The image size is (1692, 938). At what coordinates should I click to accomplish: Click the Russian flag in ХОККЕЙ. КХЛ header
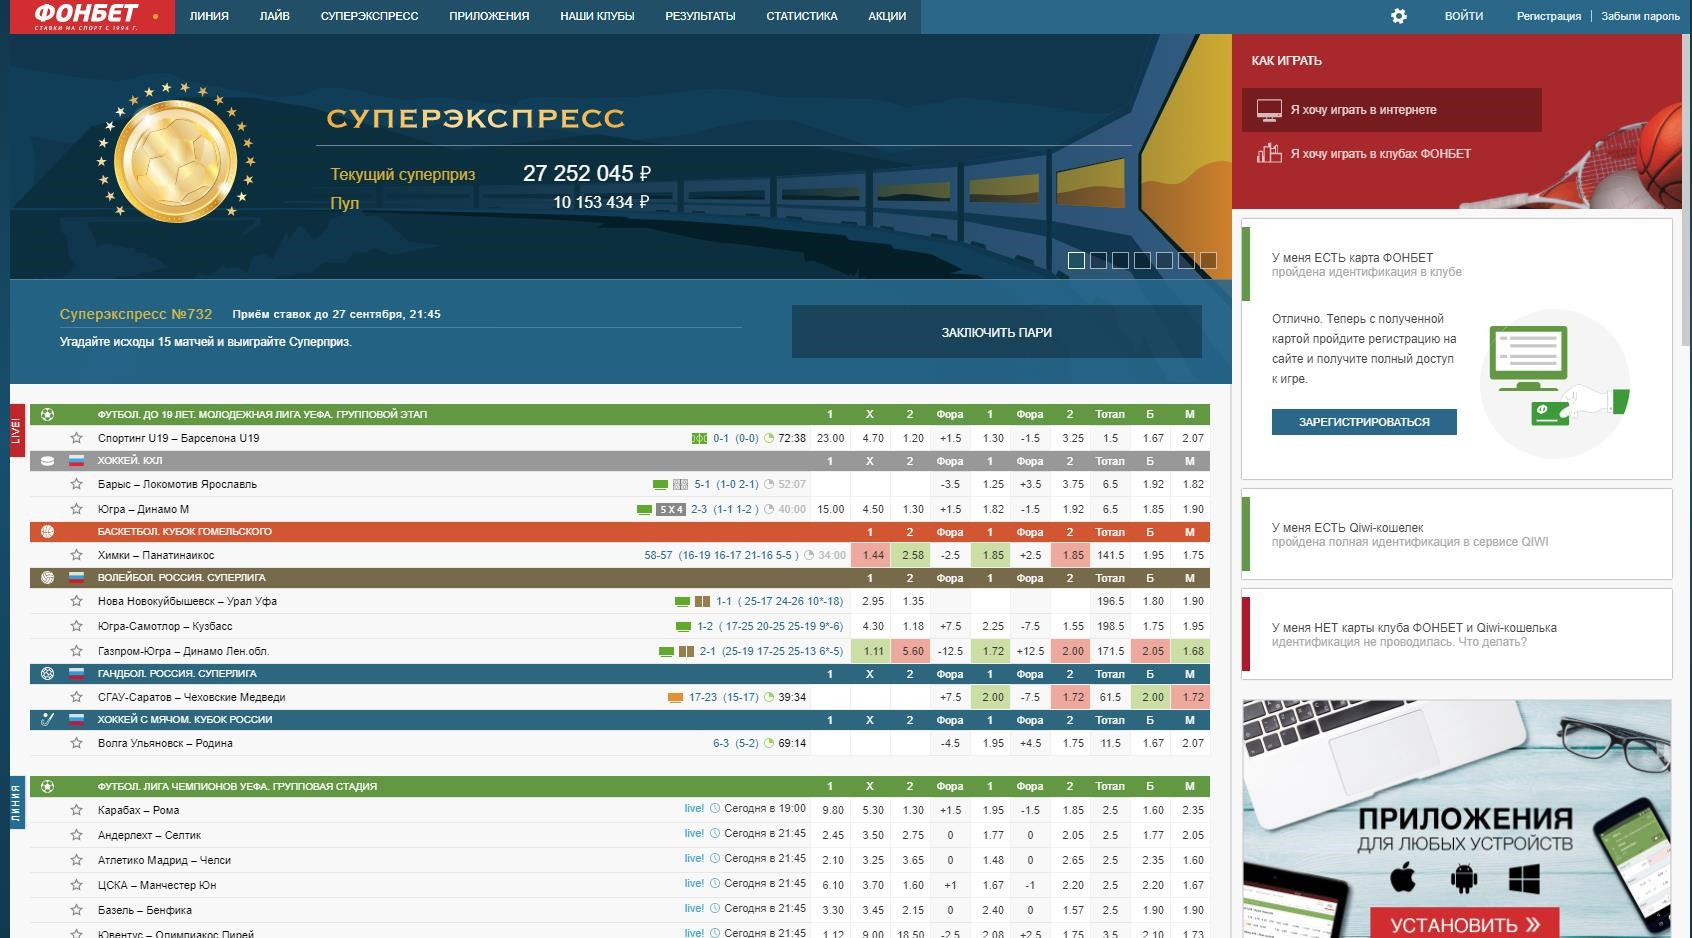pyautogui.click(x=76, y=461)
